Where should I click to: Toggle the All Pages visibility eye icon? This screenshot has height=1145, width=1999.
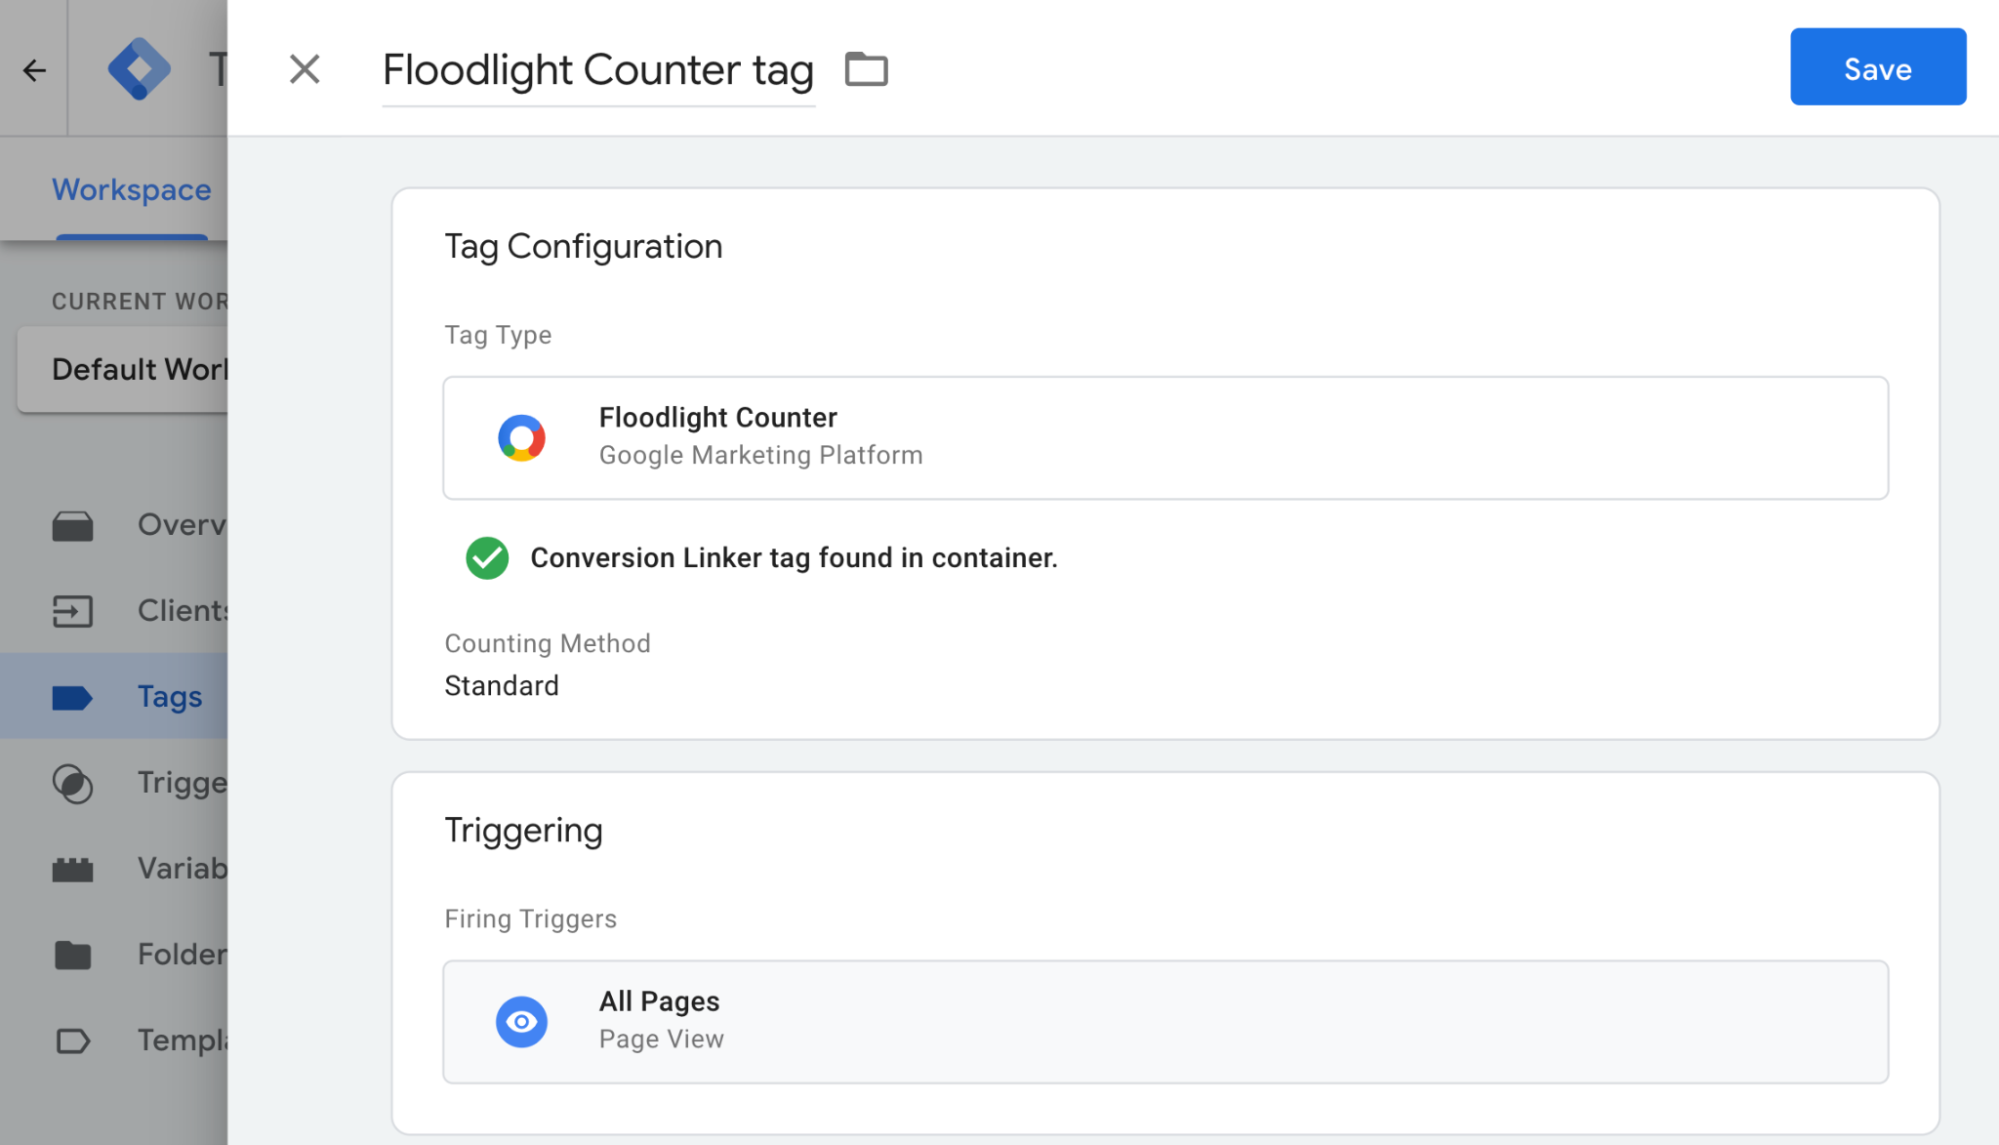coord(523,1019)
